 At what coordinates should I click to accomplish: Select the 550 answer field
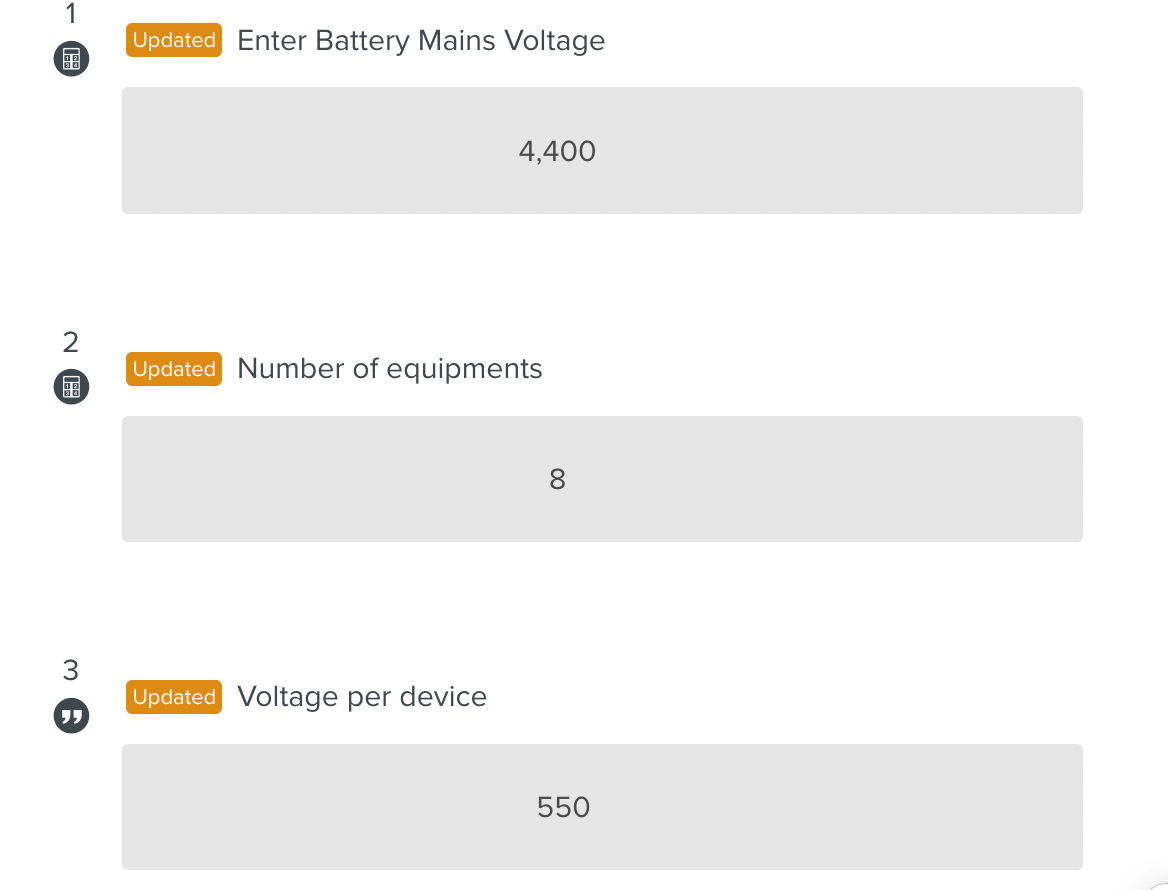(x=602, y=806)
